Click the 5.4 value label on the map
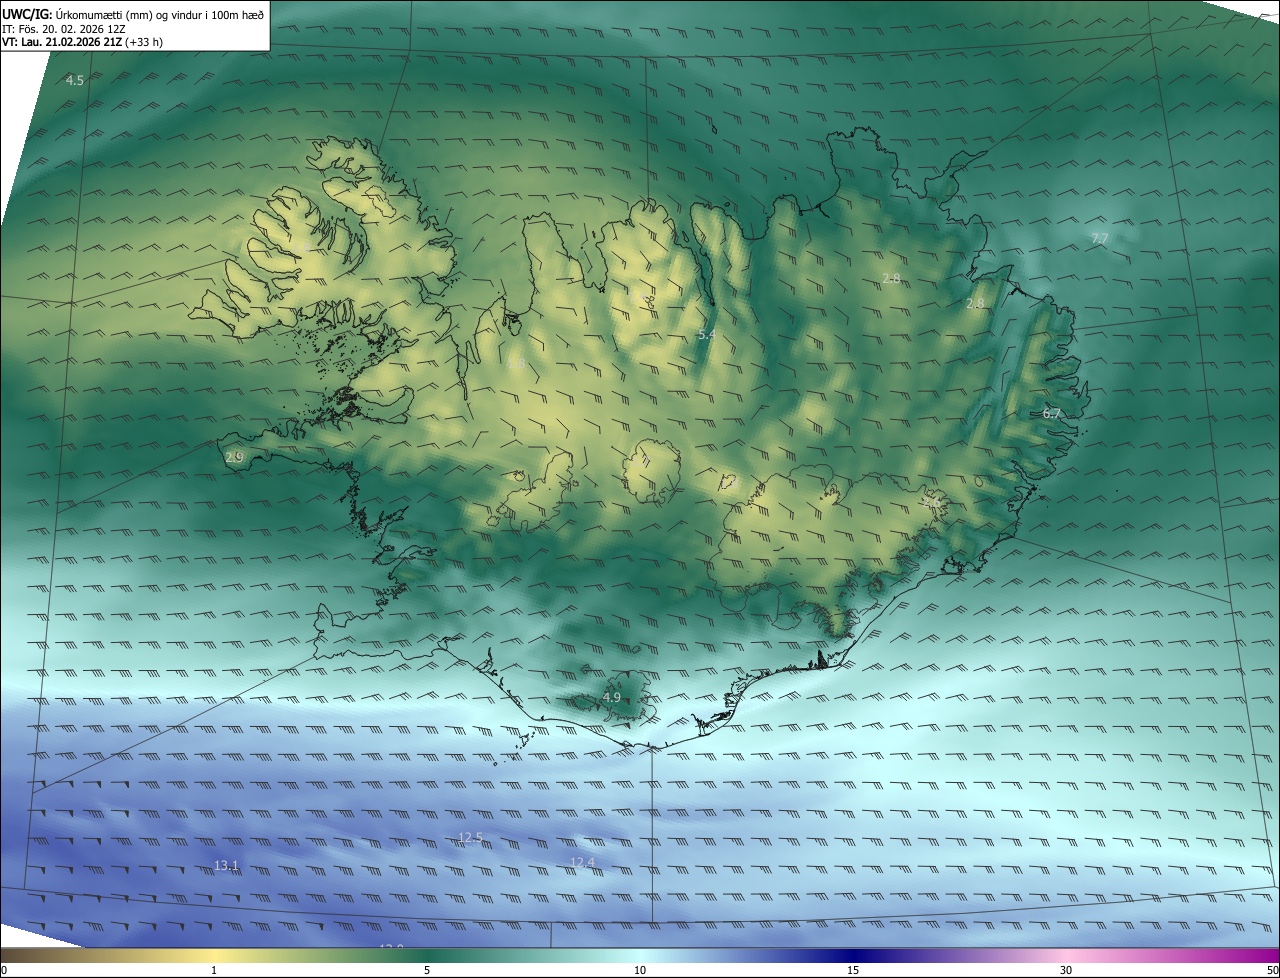 coord(706,335)
